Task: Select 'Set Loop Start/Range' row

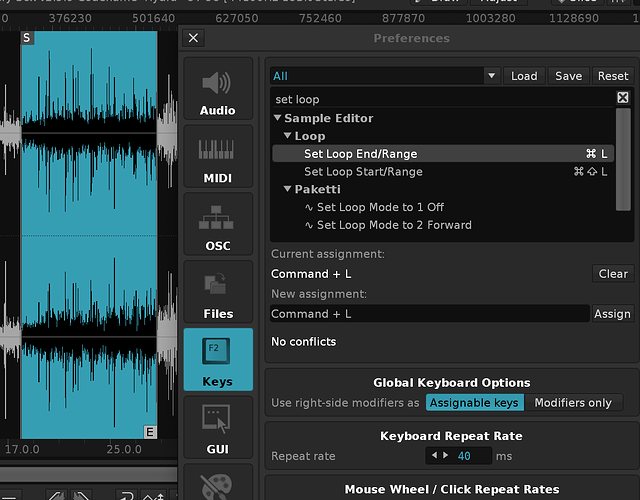Action: pyautogui.click(x=443, y=171)
